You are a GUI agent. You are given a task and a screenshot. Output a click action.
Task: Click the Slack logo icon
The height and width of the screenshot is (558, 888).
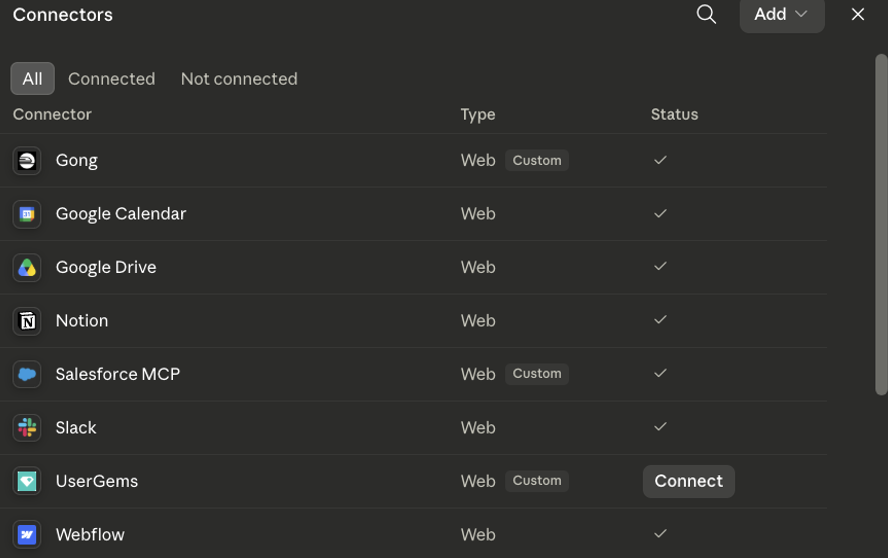pos(27,428)
